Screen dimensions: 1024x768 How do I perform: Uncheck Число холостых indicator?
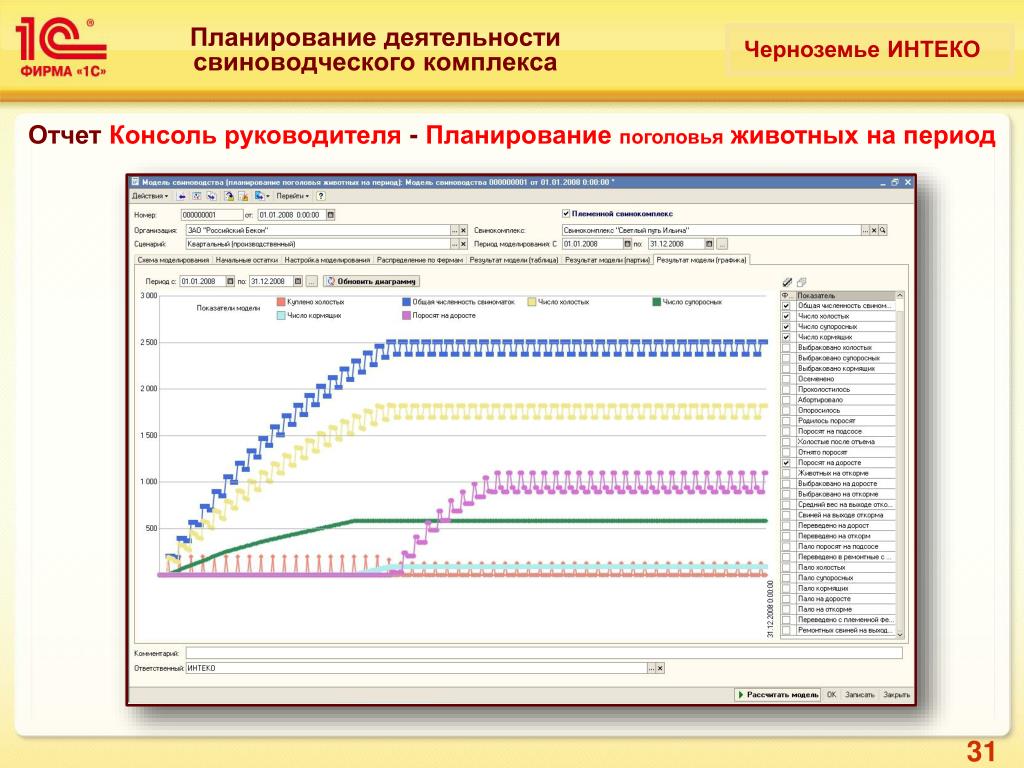[786, 316]
